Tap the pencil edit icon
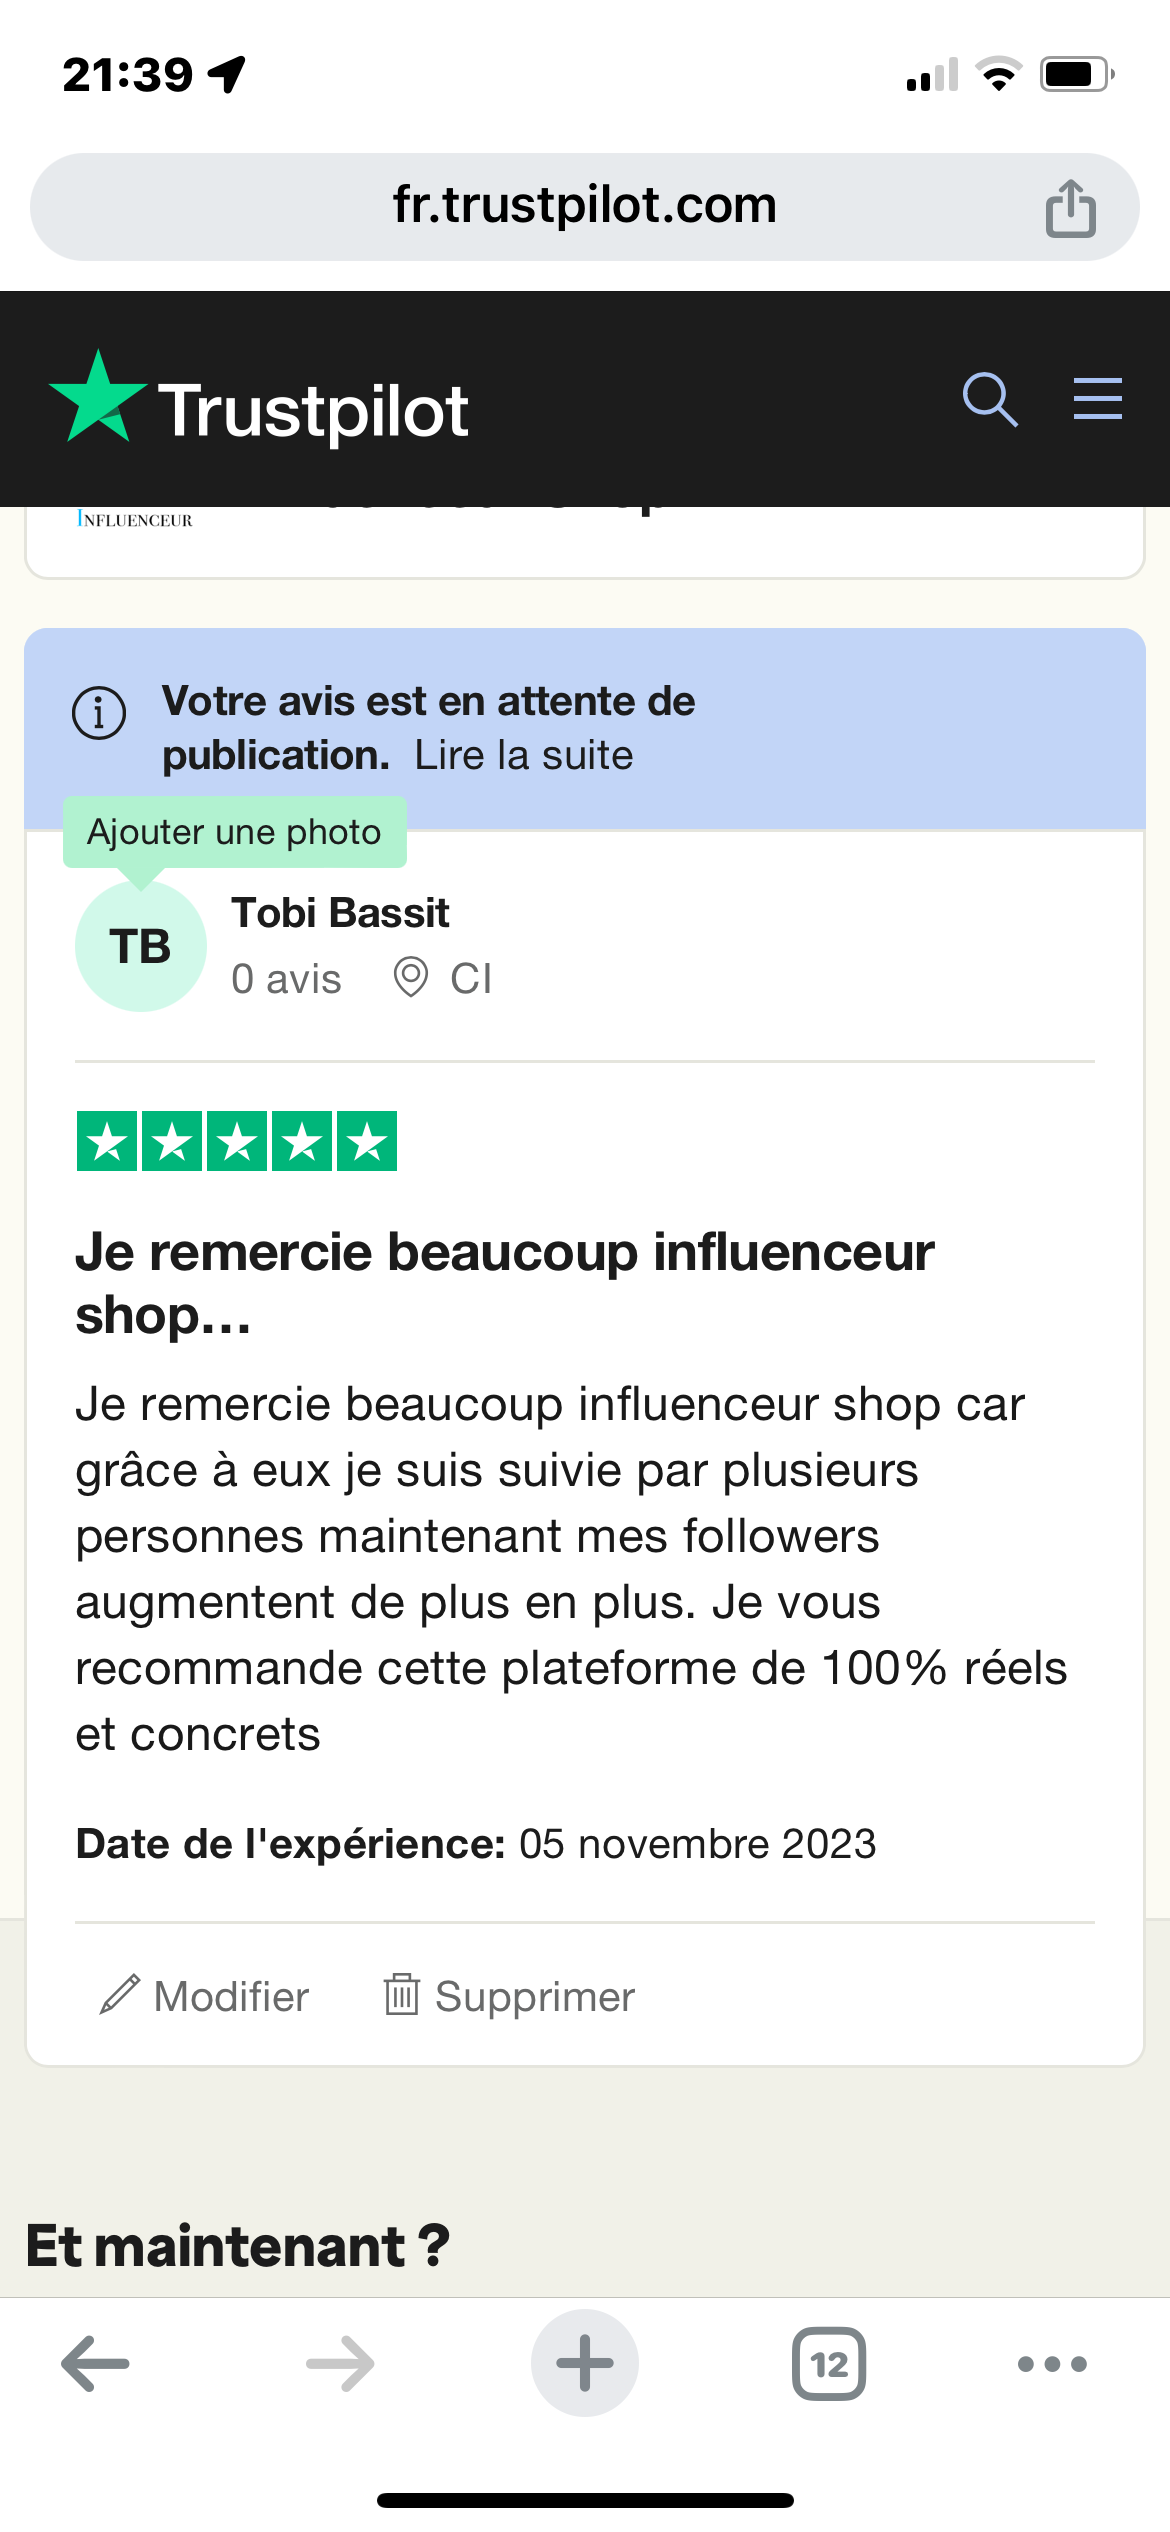This screenshot has height=2532, width=1170. pyautogui.click(x=119, y=1995)
